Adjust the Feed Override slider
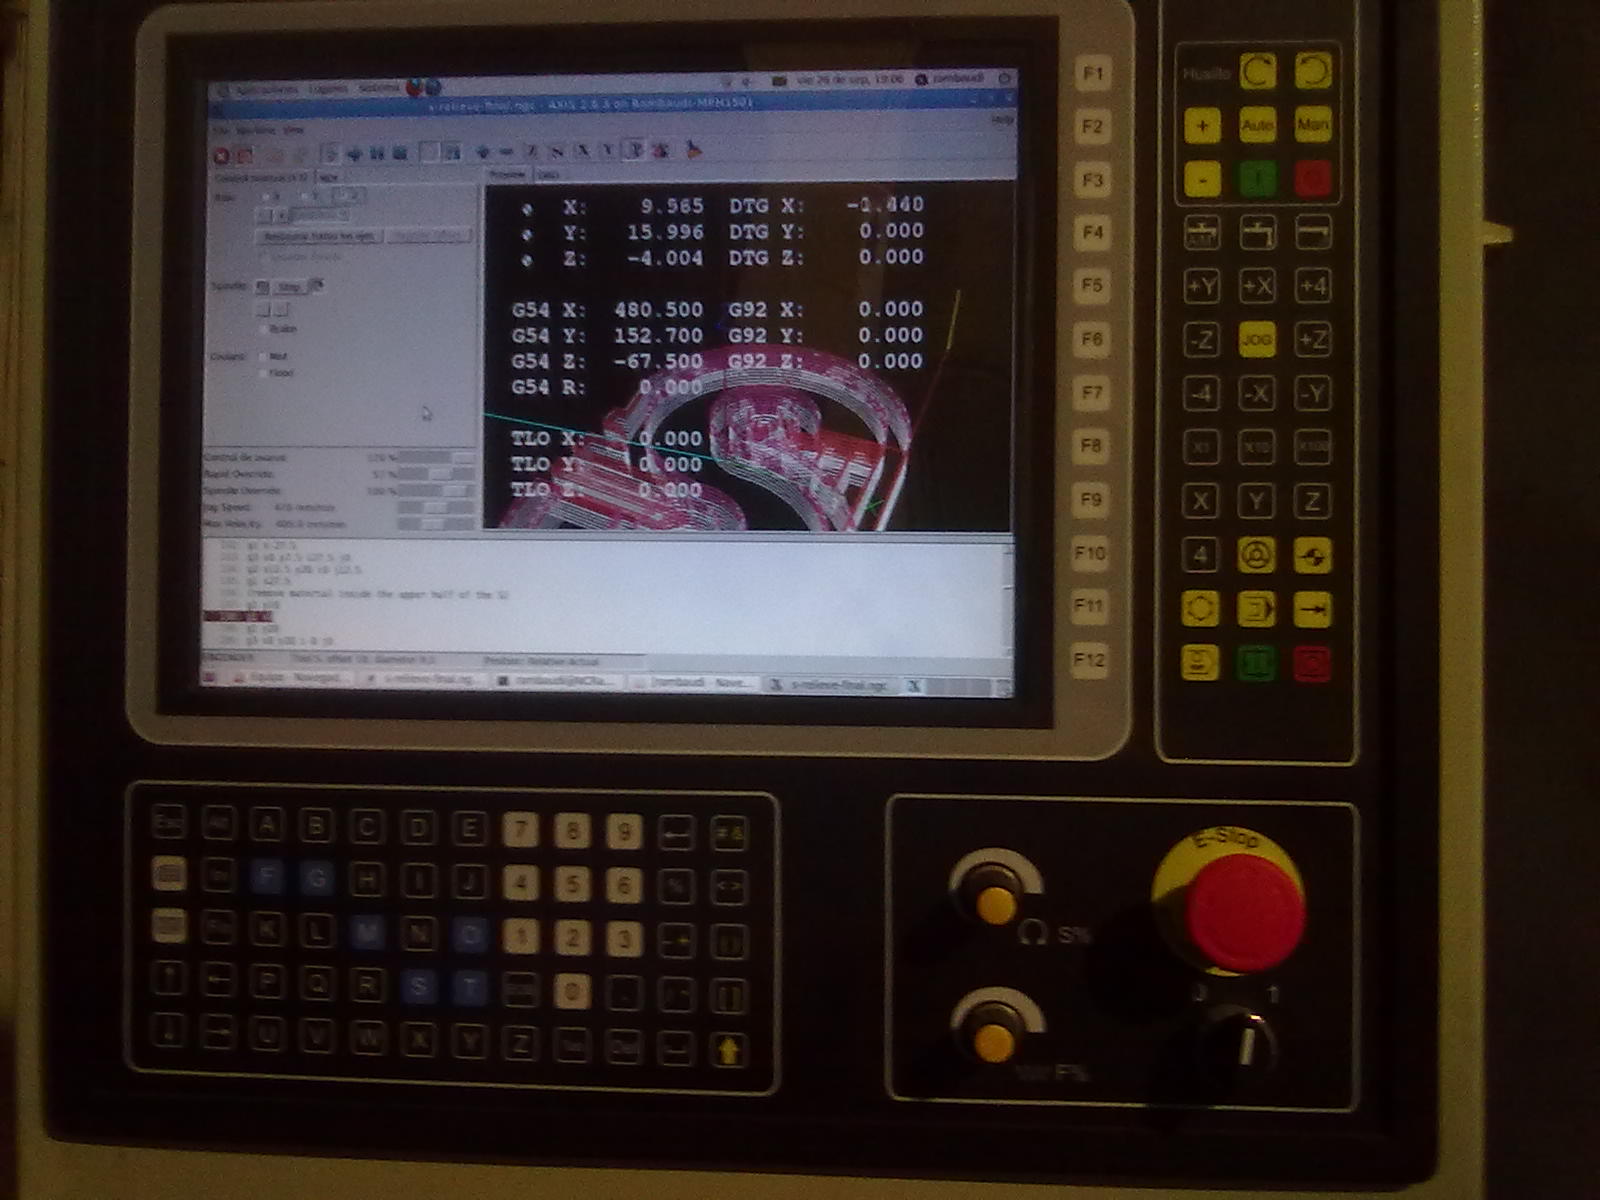The height and width of the screenshot is (1200, 1600). pos(437,458)
